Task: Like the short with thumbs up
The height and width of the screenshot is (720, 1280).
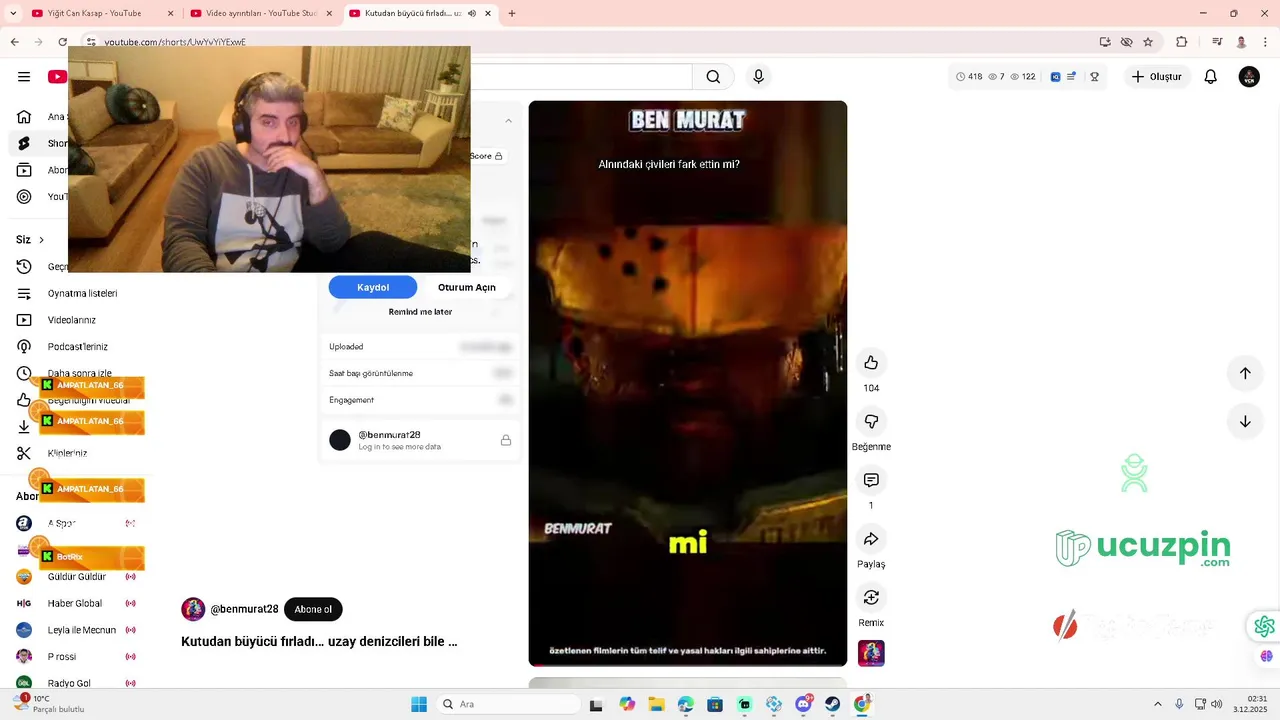Action: click(x=871, y=363)
